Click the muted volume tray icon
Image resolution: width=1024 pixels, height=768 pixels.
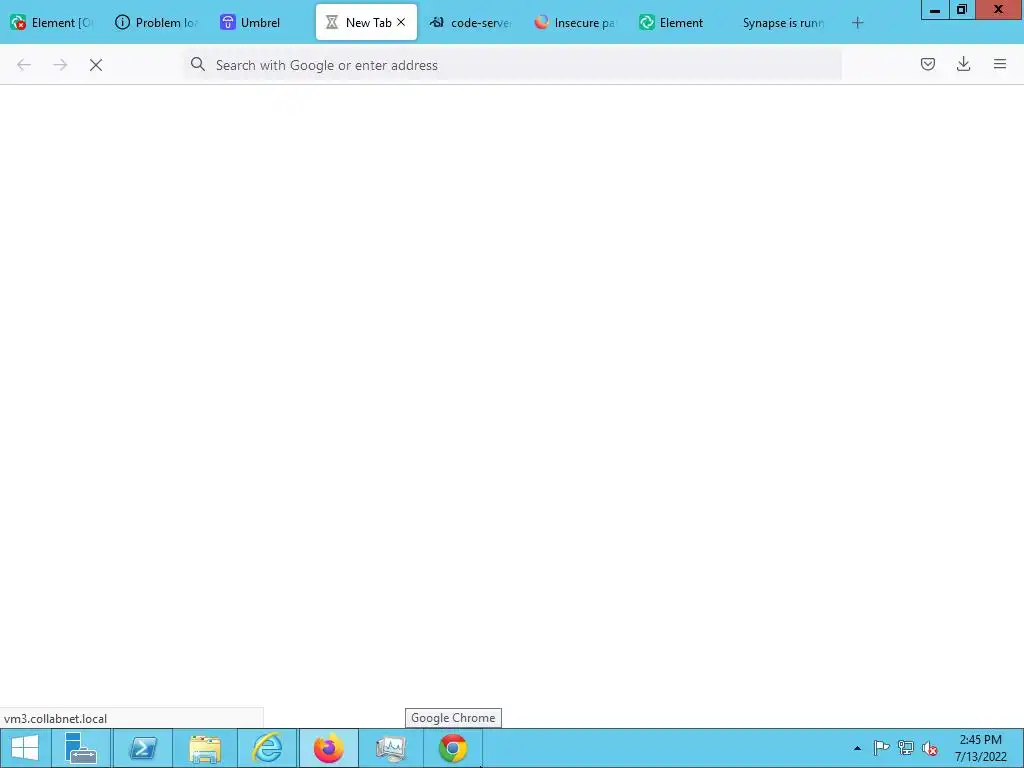pos(930,748)
